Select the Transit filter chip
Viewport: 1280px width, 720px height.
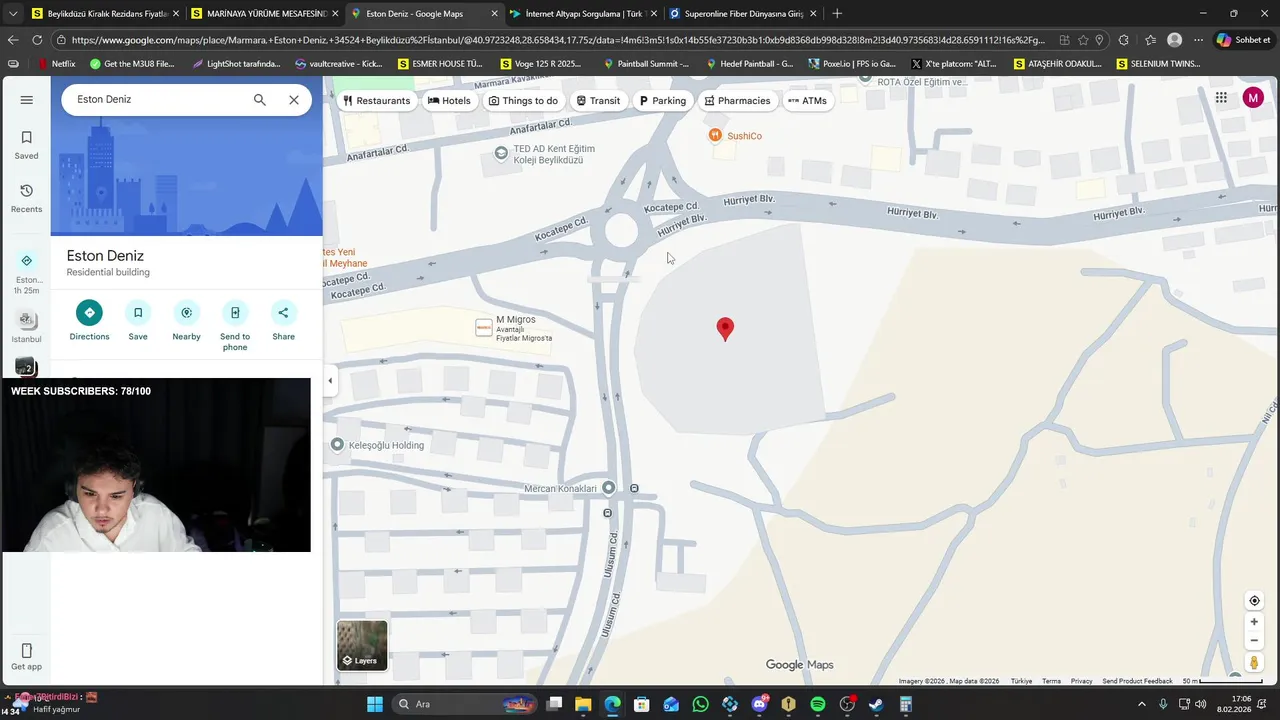(598, 100)
